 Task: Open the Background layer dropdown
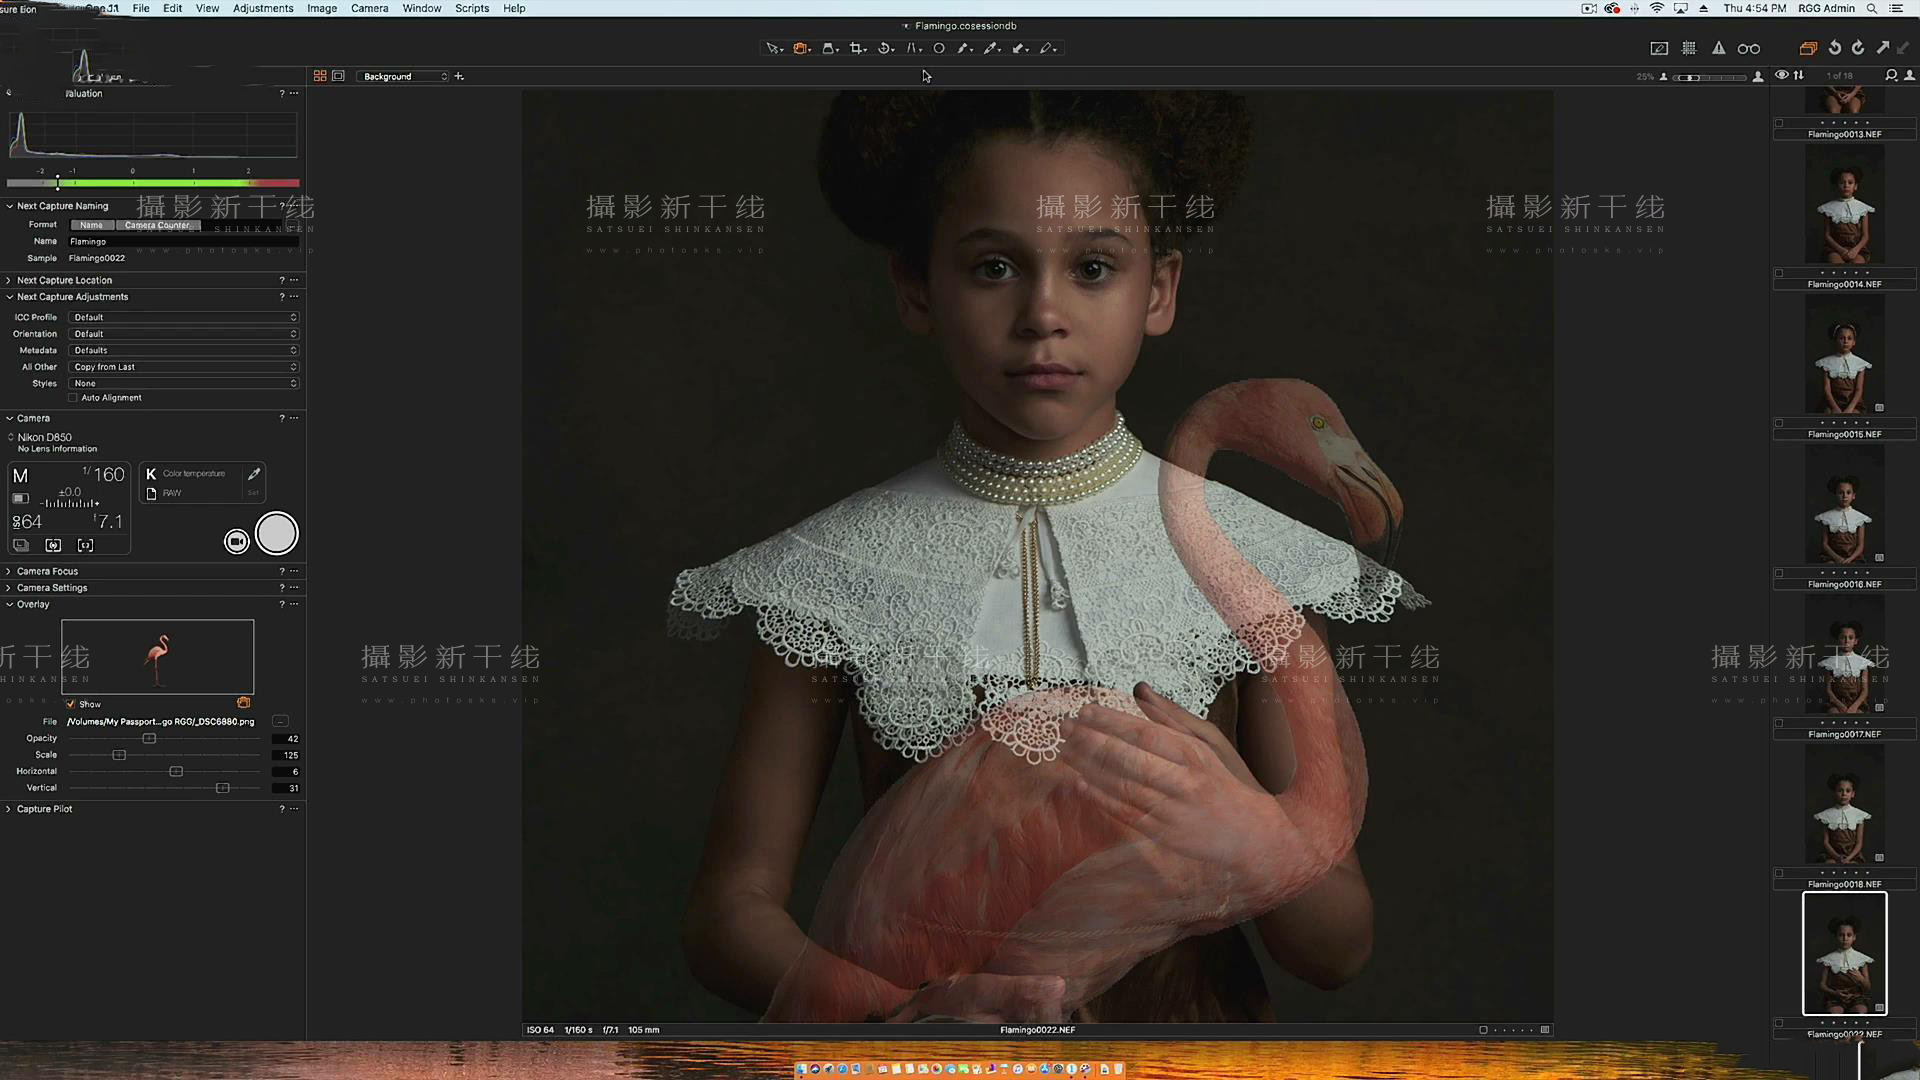tap(404, 77)
